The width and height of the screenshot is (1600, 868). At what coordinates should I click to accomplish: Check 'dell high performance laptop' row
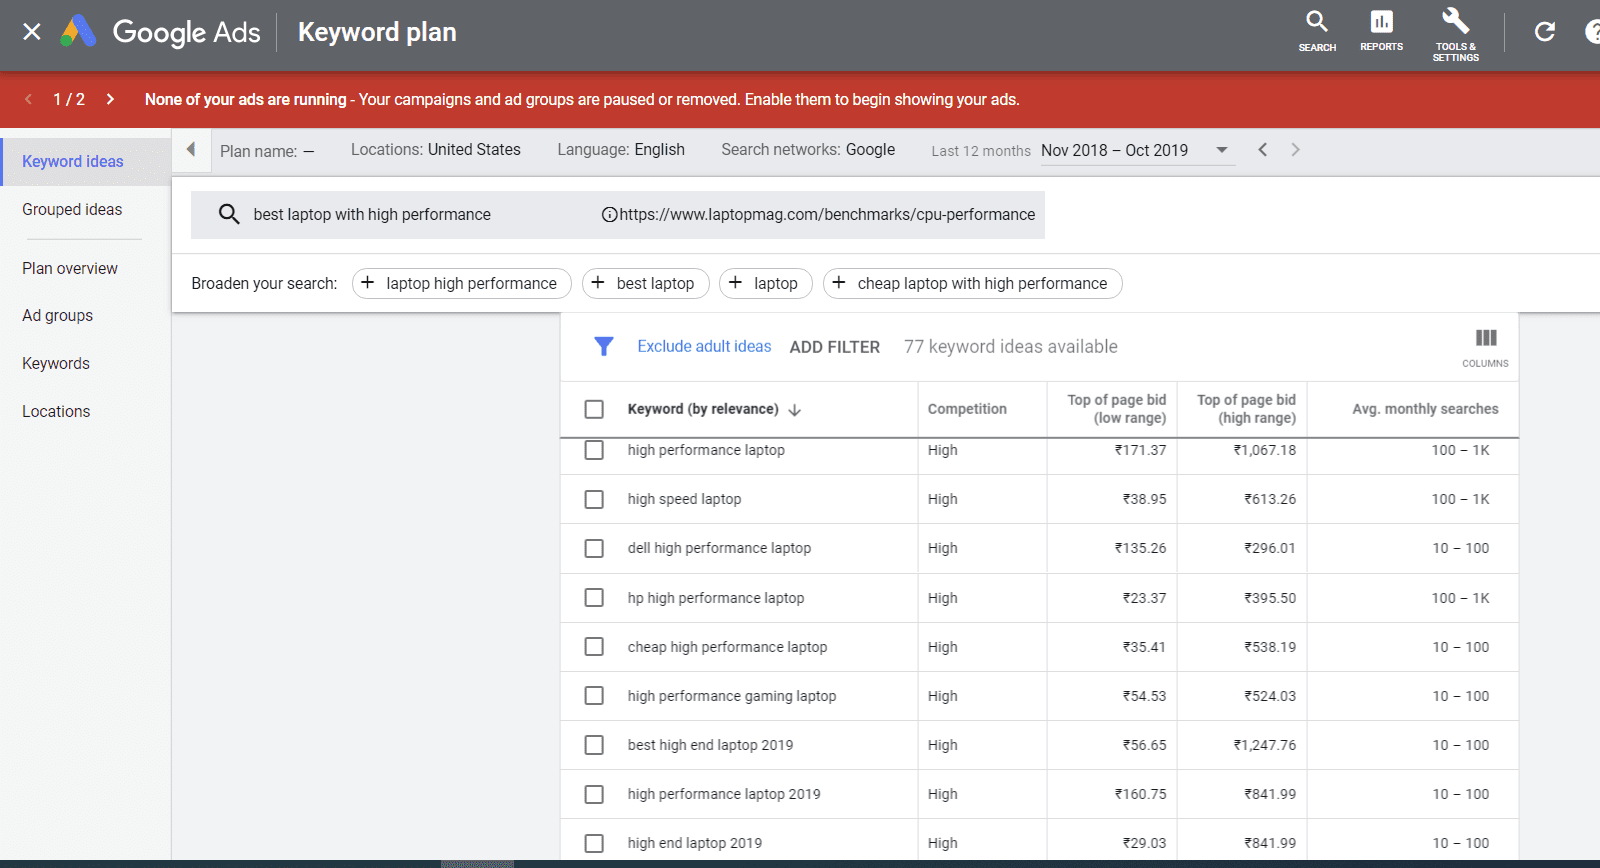[x=594, y=548]
